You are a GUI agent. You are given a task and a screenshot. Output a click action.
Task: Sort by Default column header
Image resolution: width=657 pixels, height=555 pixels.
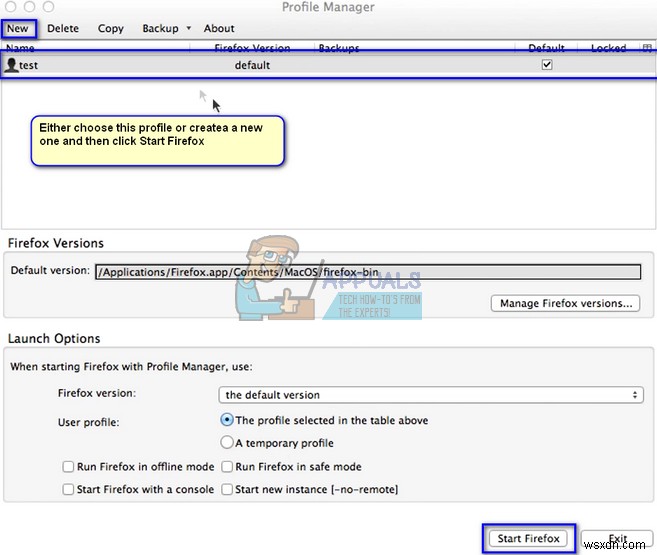coord(546,47)
